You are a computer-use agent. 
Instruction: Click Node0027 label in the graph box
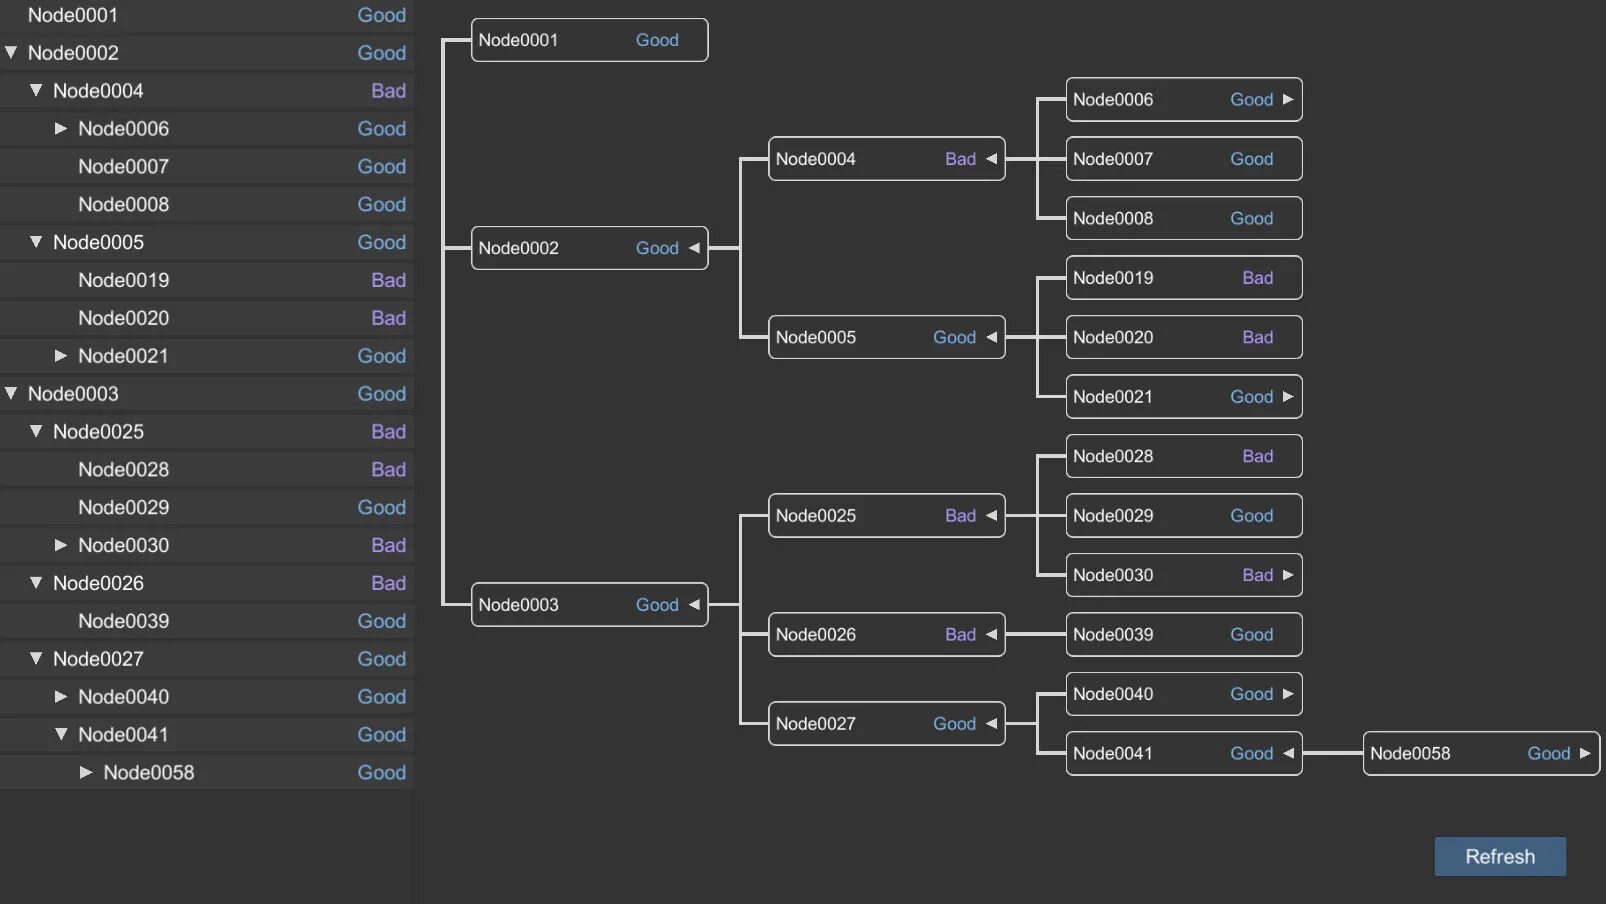(x=816, y=724)
